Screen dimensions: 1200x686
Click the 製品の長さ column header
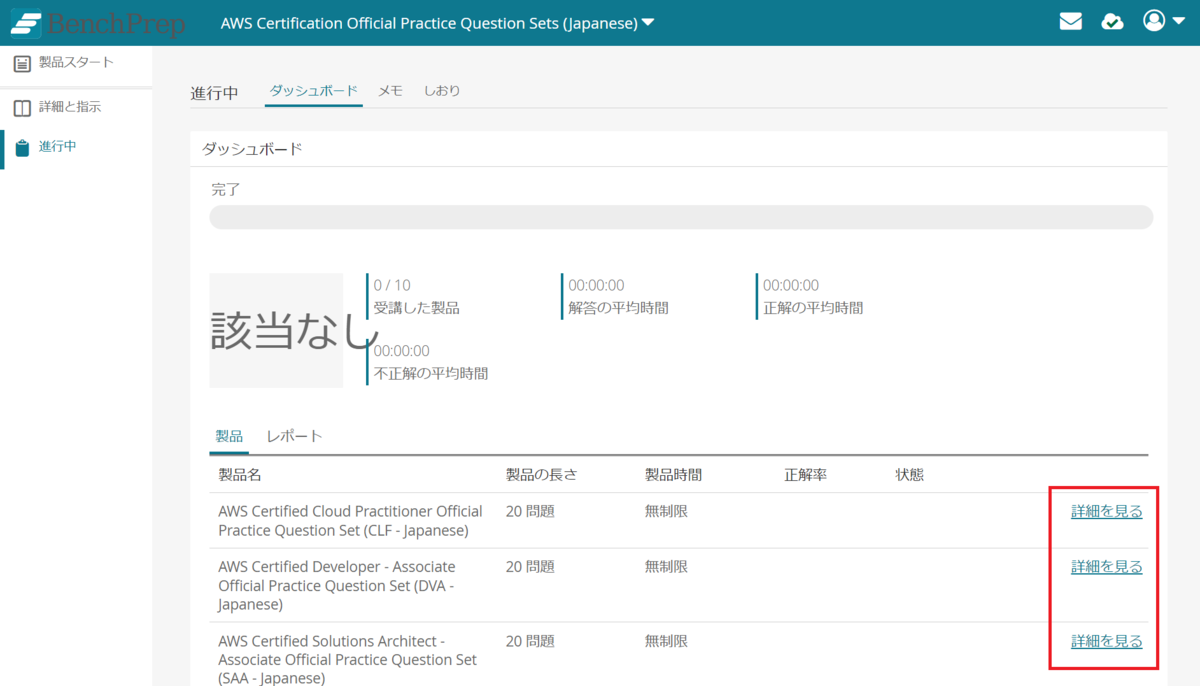point(541,475)
